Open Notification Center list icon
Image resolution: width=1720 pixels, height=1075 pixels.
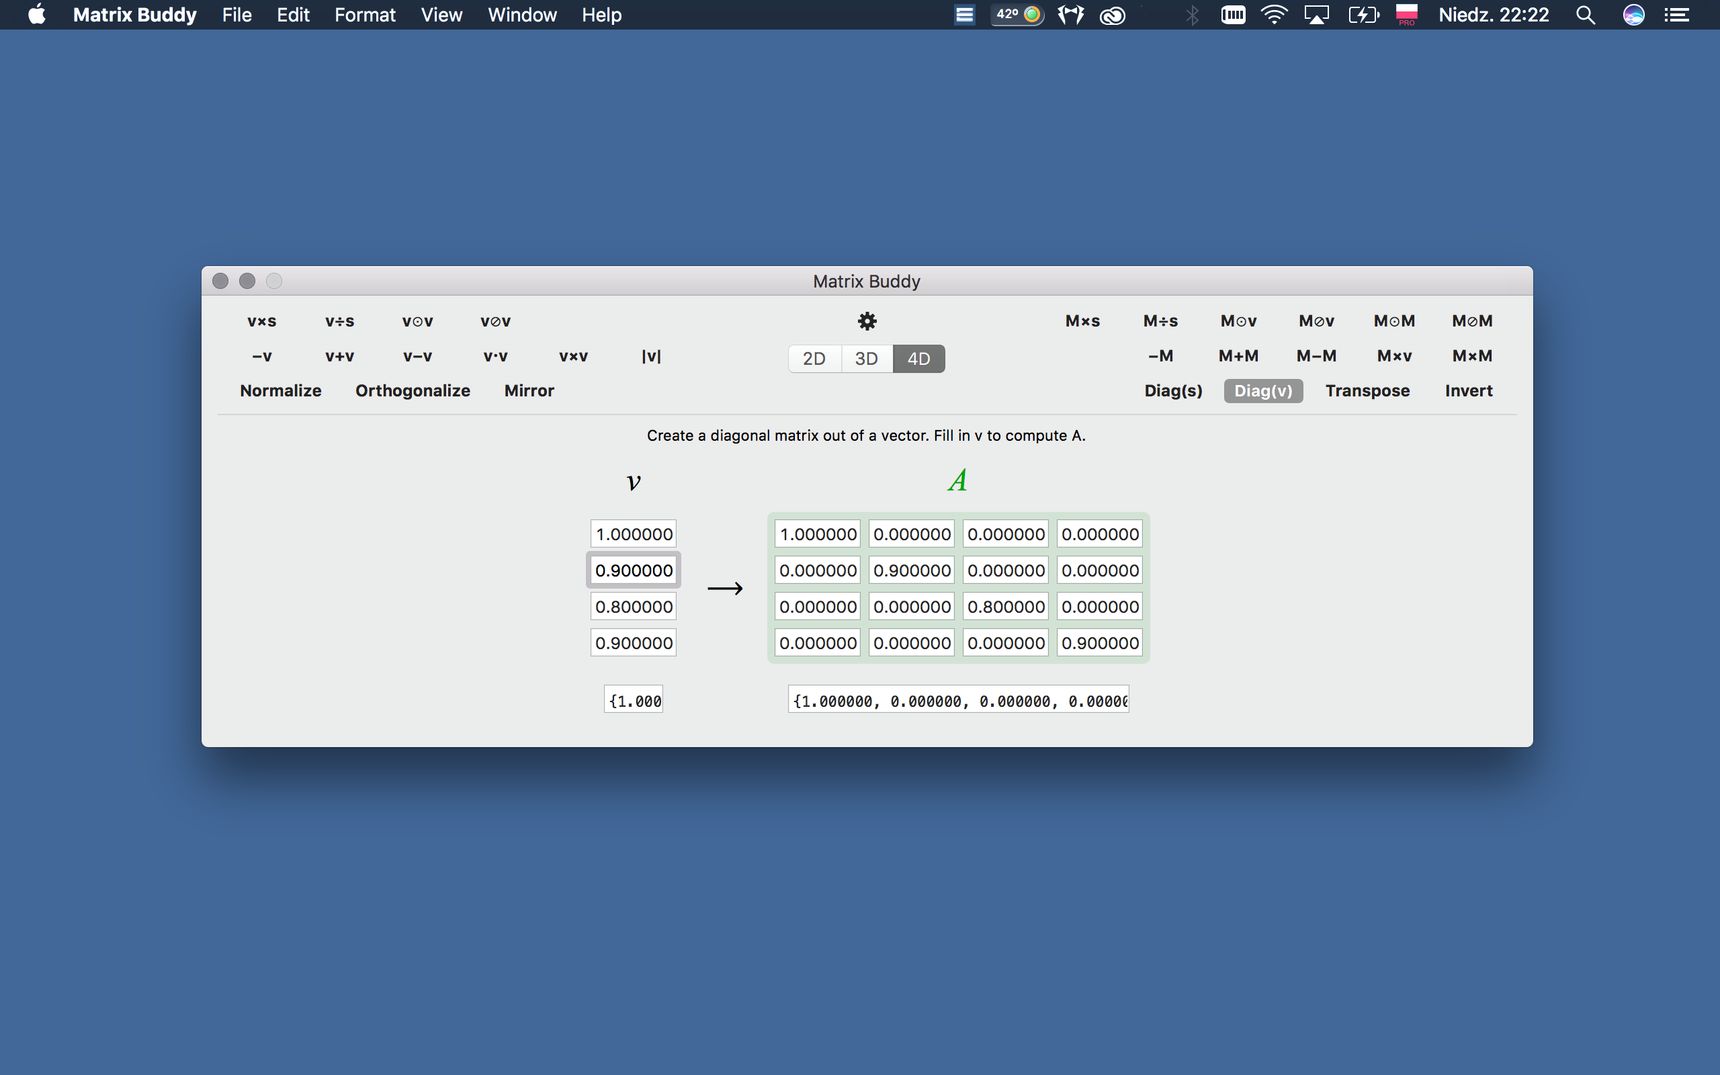pyautogui.click(x=1677, y=14)
